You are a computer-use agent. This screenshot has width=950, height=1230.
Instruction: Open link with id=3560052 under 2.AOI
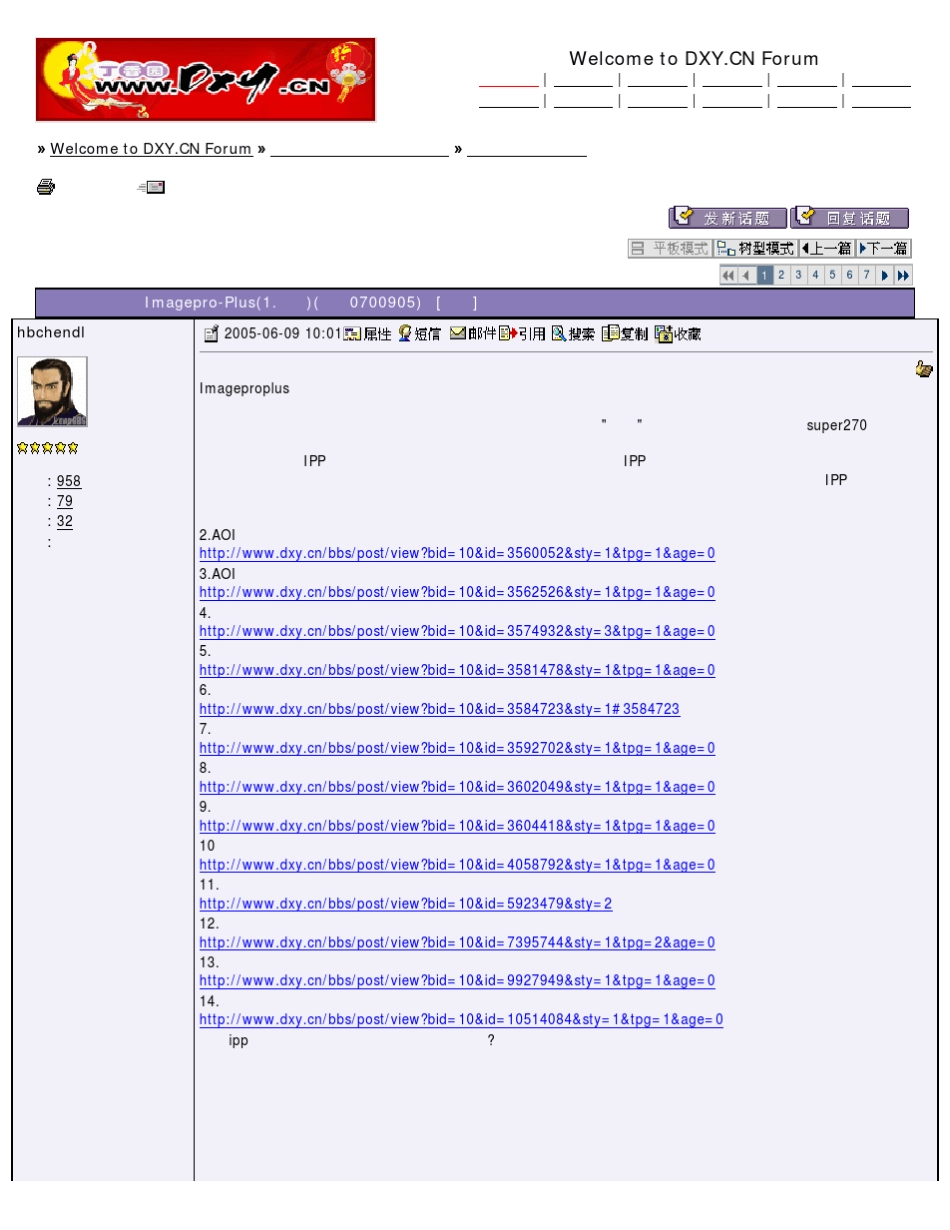click(x=457, y=554)
